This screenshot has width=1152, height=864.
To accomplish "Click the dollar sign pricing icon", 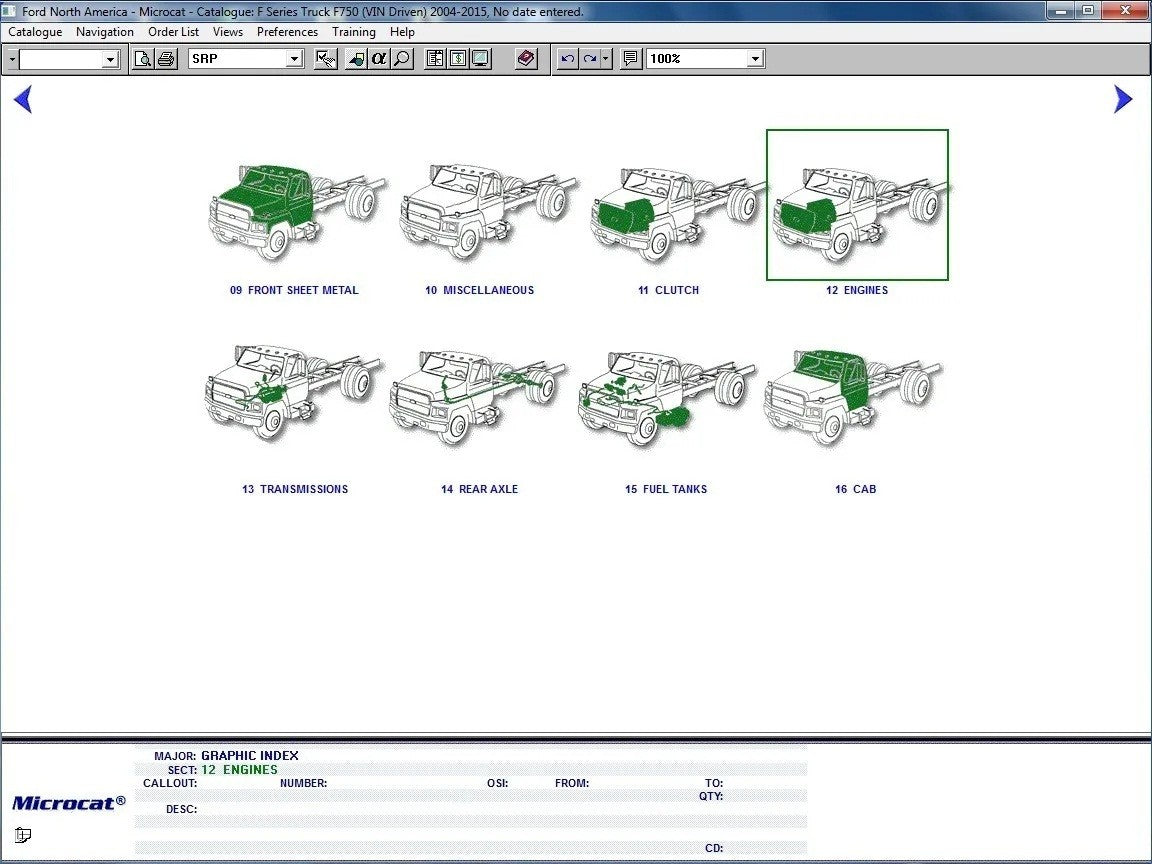I will click(457, 59).
